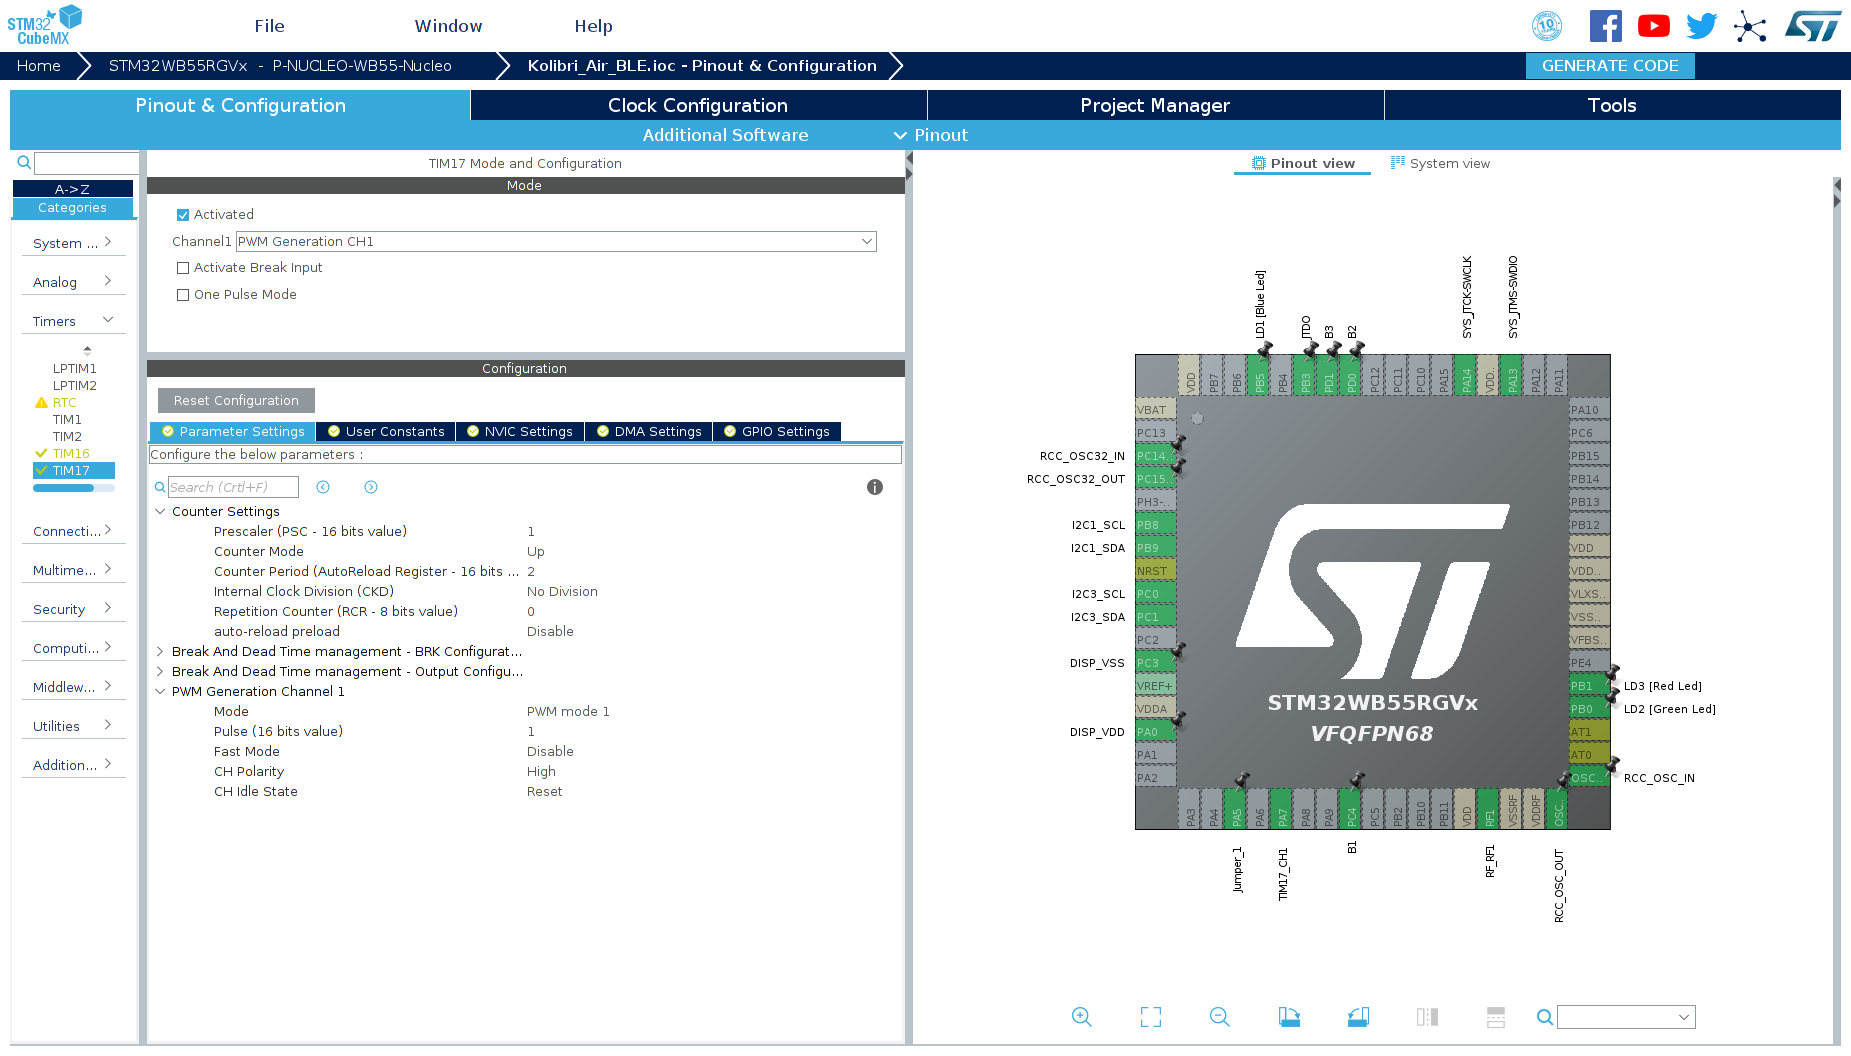The image size is (1851, 1056).
Task: Enable One Pulse Mode
Action: [x=183, y=294]
